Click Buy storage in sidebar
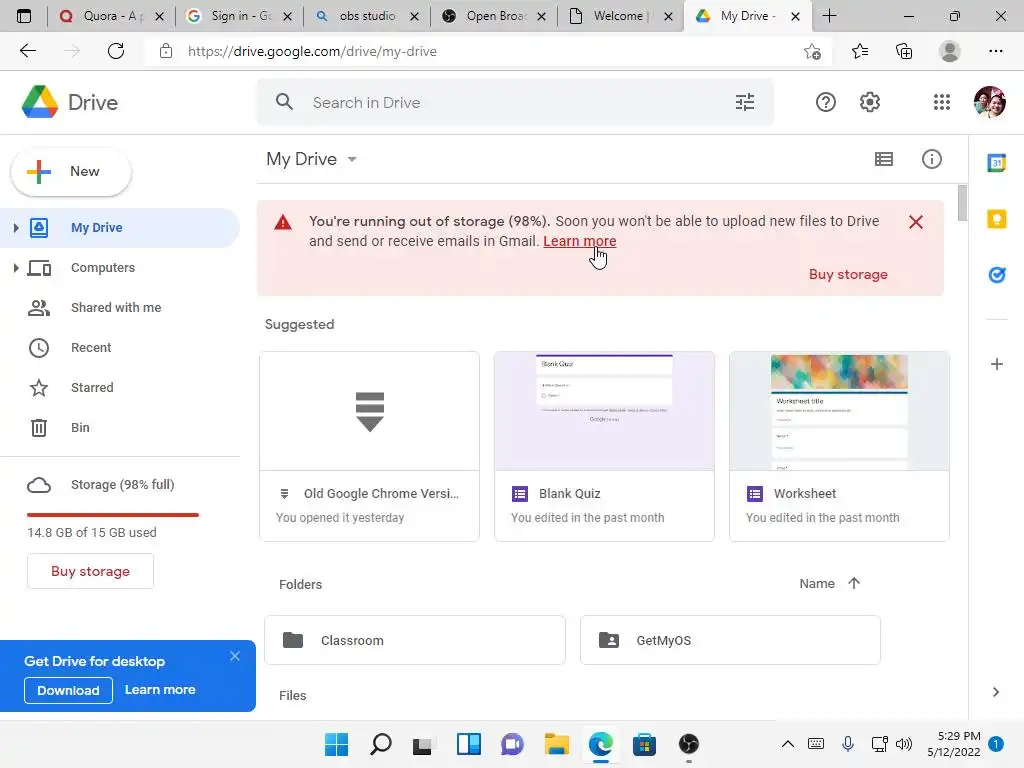1024x768 pixels. click(x=90, y=571)
